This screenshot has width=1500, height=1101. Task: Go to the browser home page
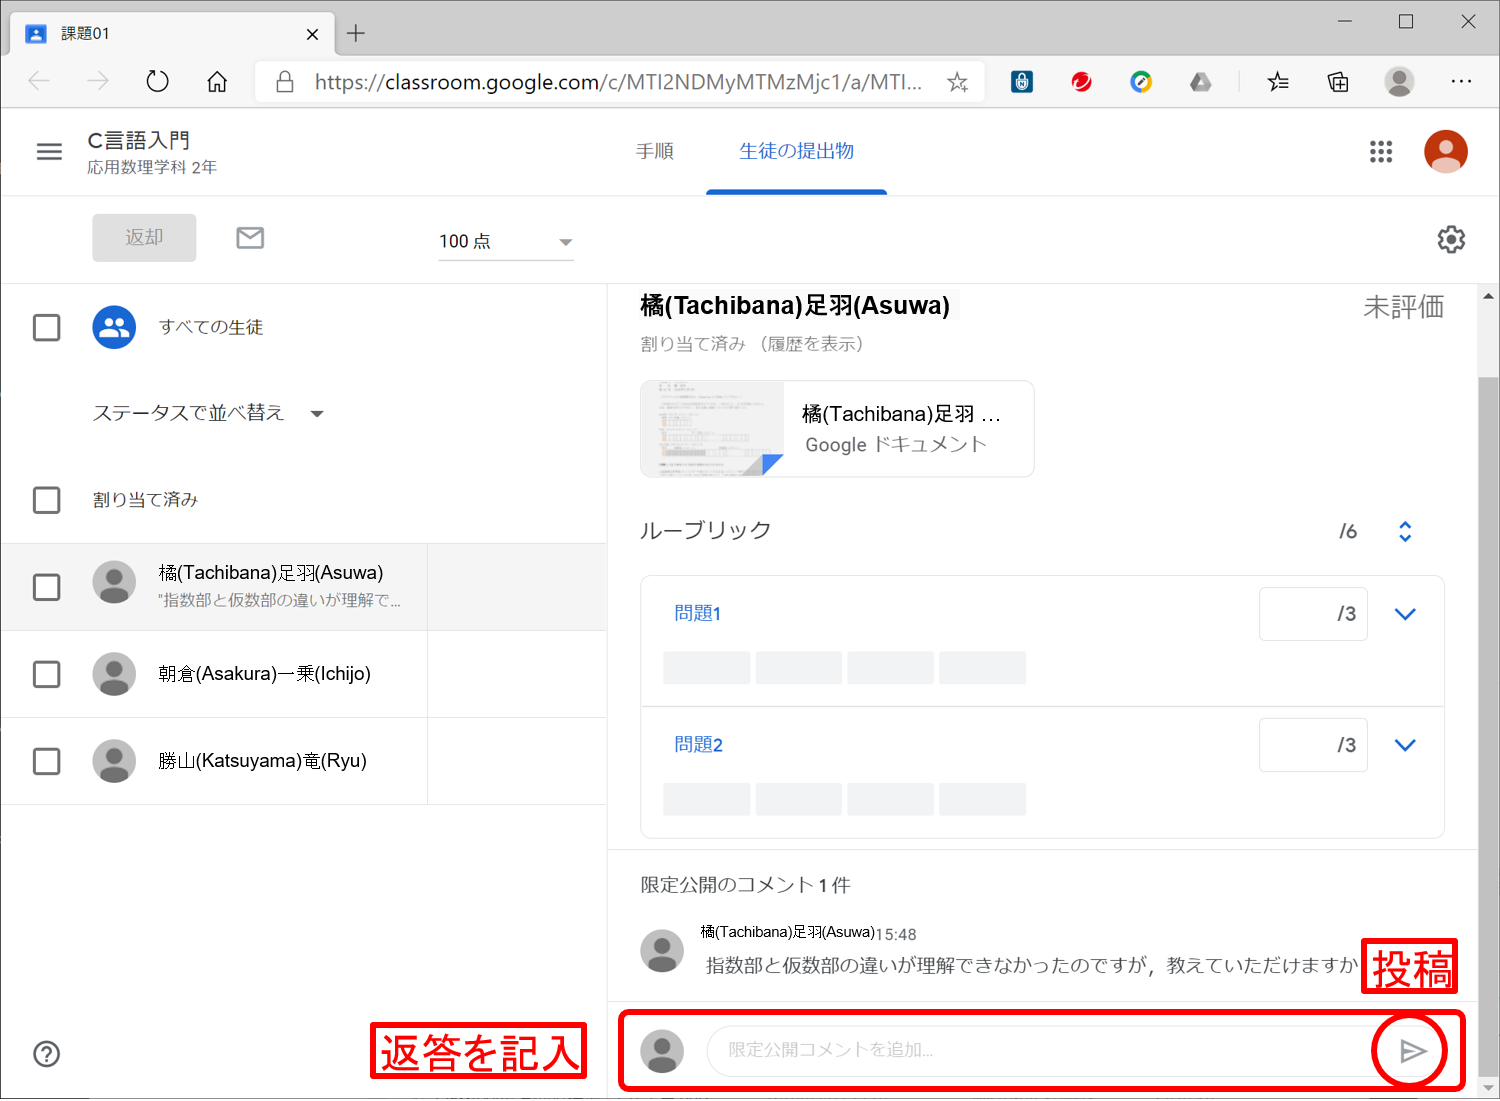pos(217,81)
